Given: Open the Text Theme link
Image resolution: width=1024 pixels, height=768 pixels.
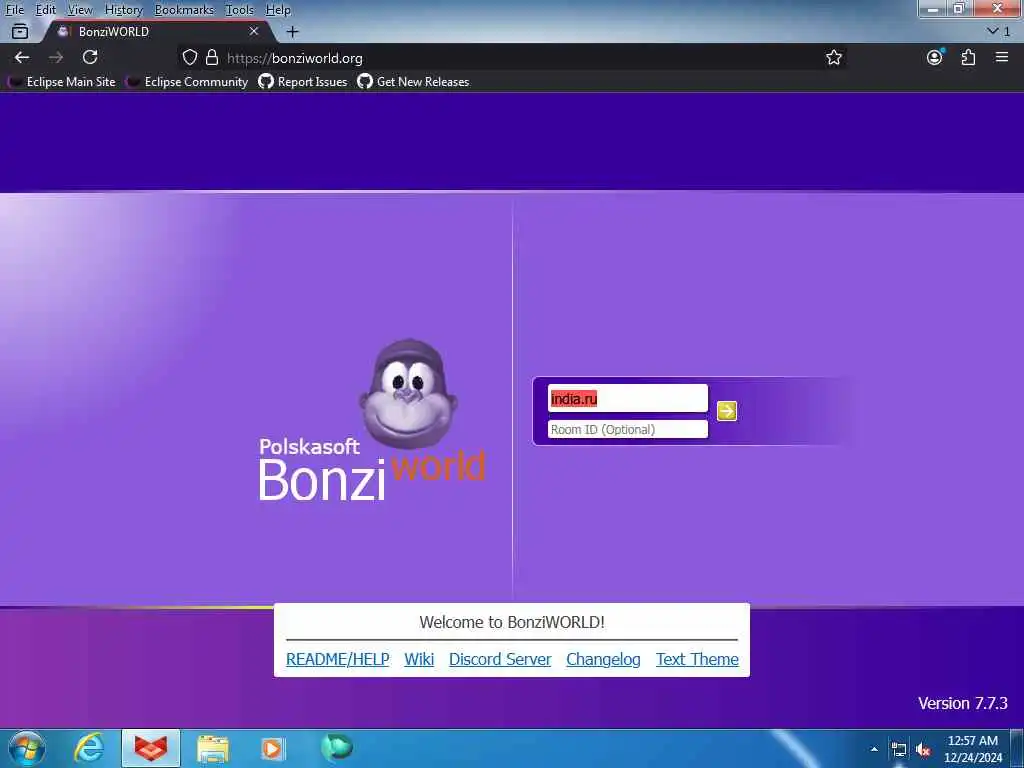Looking at the screenshot, I should [x=697, y=659].
